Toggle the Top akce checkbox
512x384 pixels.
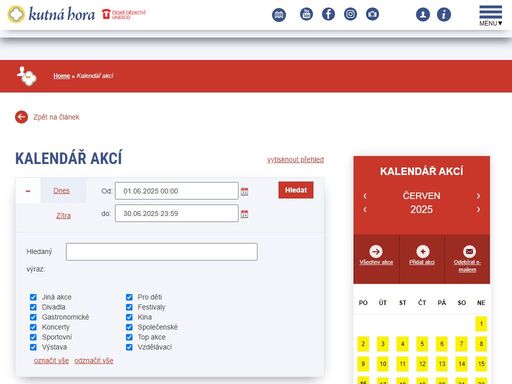pyautogui.click(x=129, y=337)
